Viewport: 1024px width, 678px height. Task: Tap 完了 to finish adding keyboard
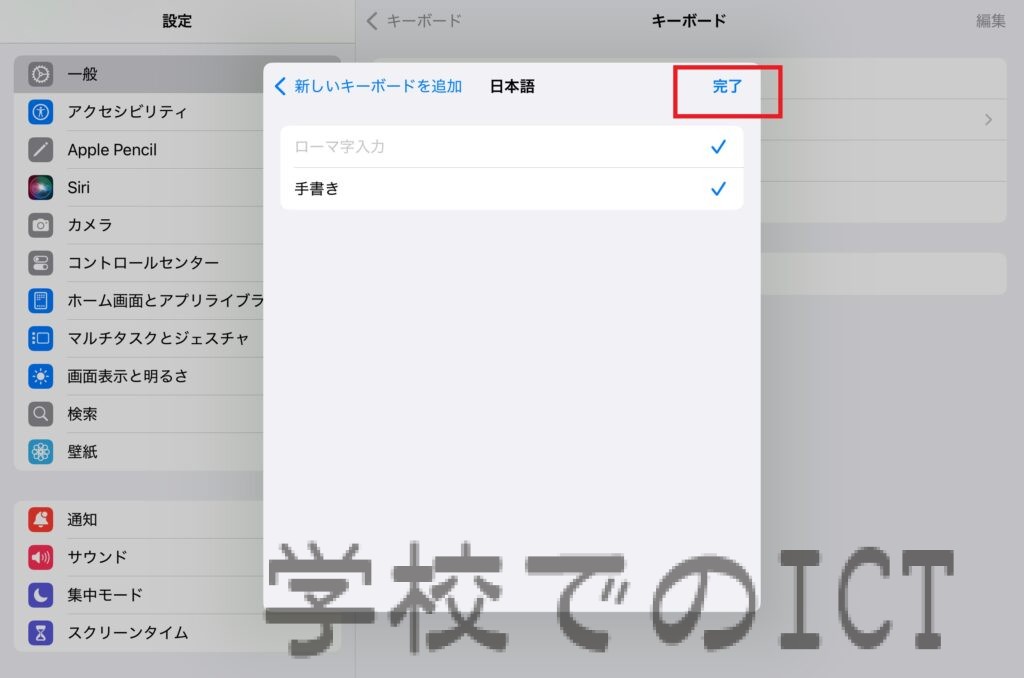[727, 86]
